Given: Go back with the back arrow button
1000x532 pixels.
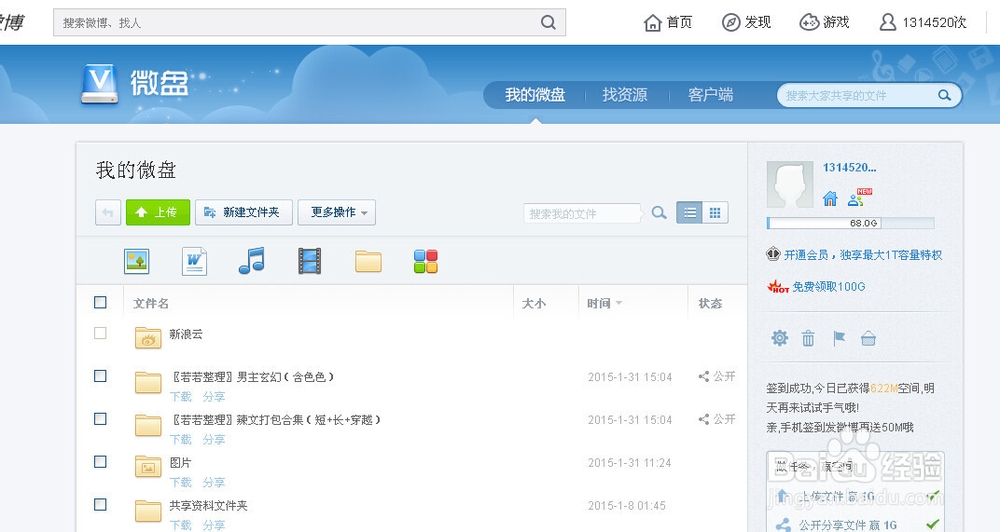Looking at the screenshot, I should [108, 212].
